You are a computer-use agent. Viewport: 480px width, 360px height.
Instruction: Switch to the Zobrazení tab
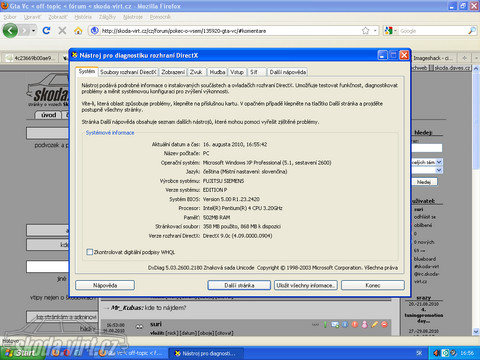[x=173, y=72]
